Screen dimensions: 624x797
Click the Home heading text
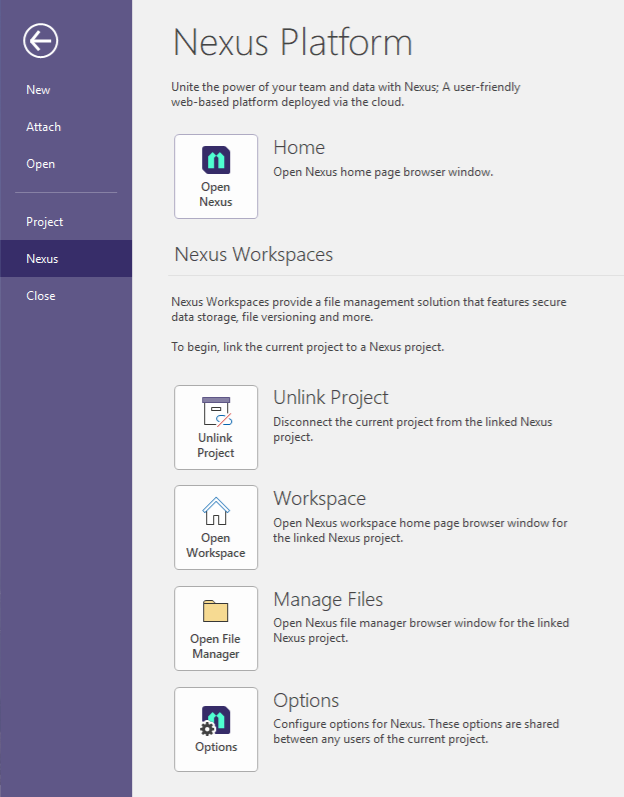point(299,147)
